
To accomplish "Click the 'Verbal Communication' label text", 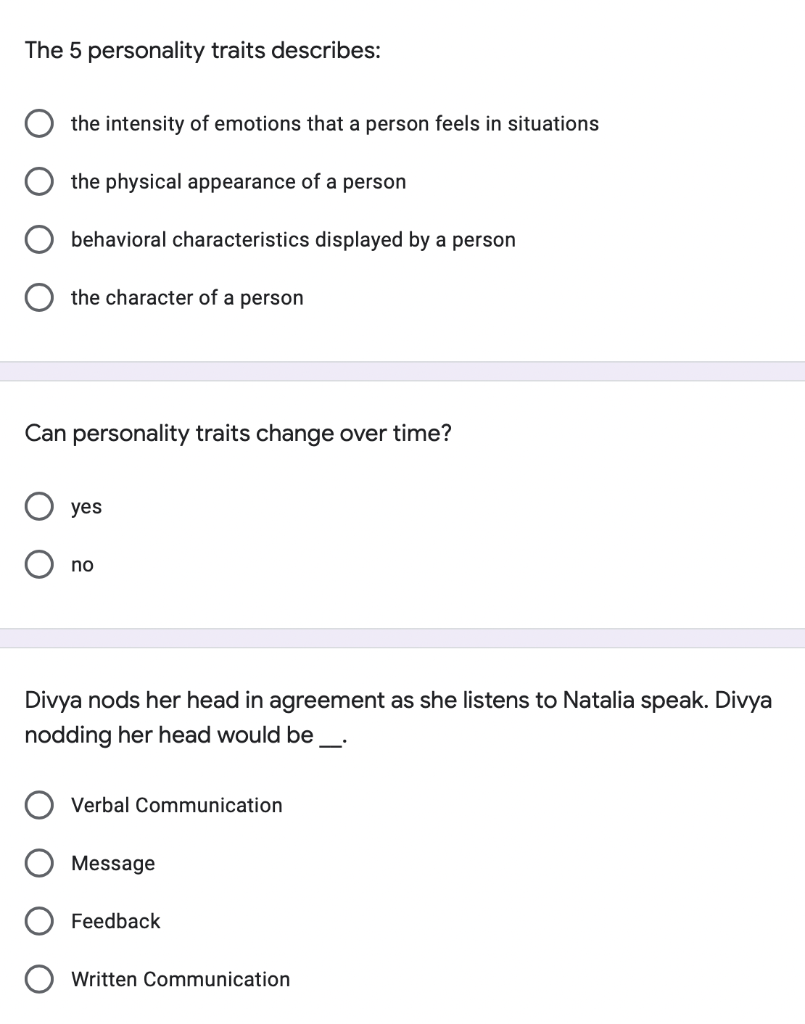I will pyautogui.click(x=176, y=805).
